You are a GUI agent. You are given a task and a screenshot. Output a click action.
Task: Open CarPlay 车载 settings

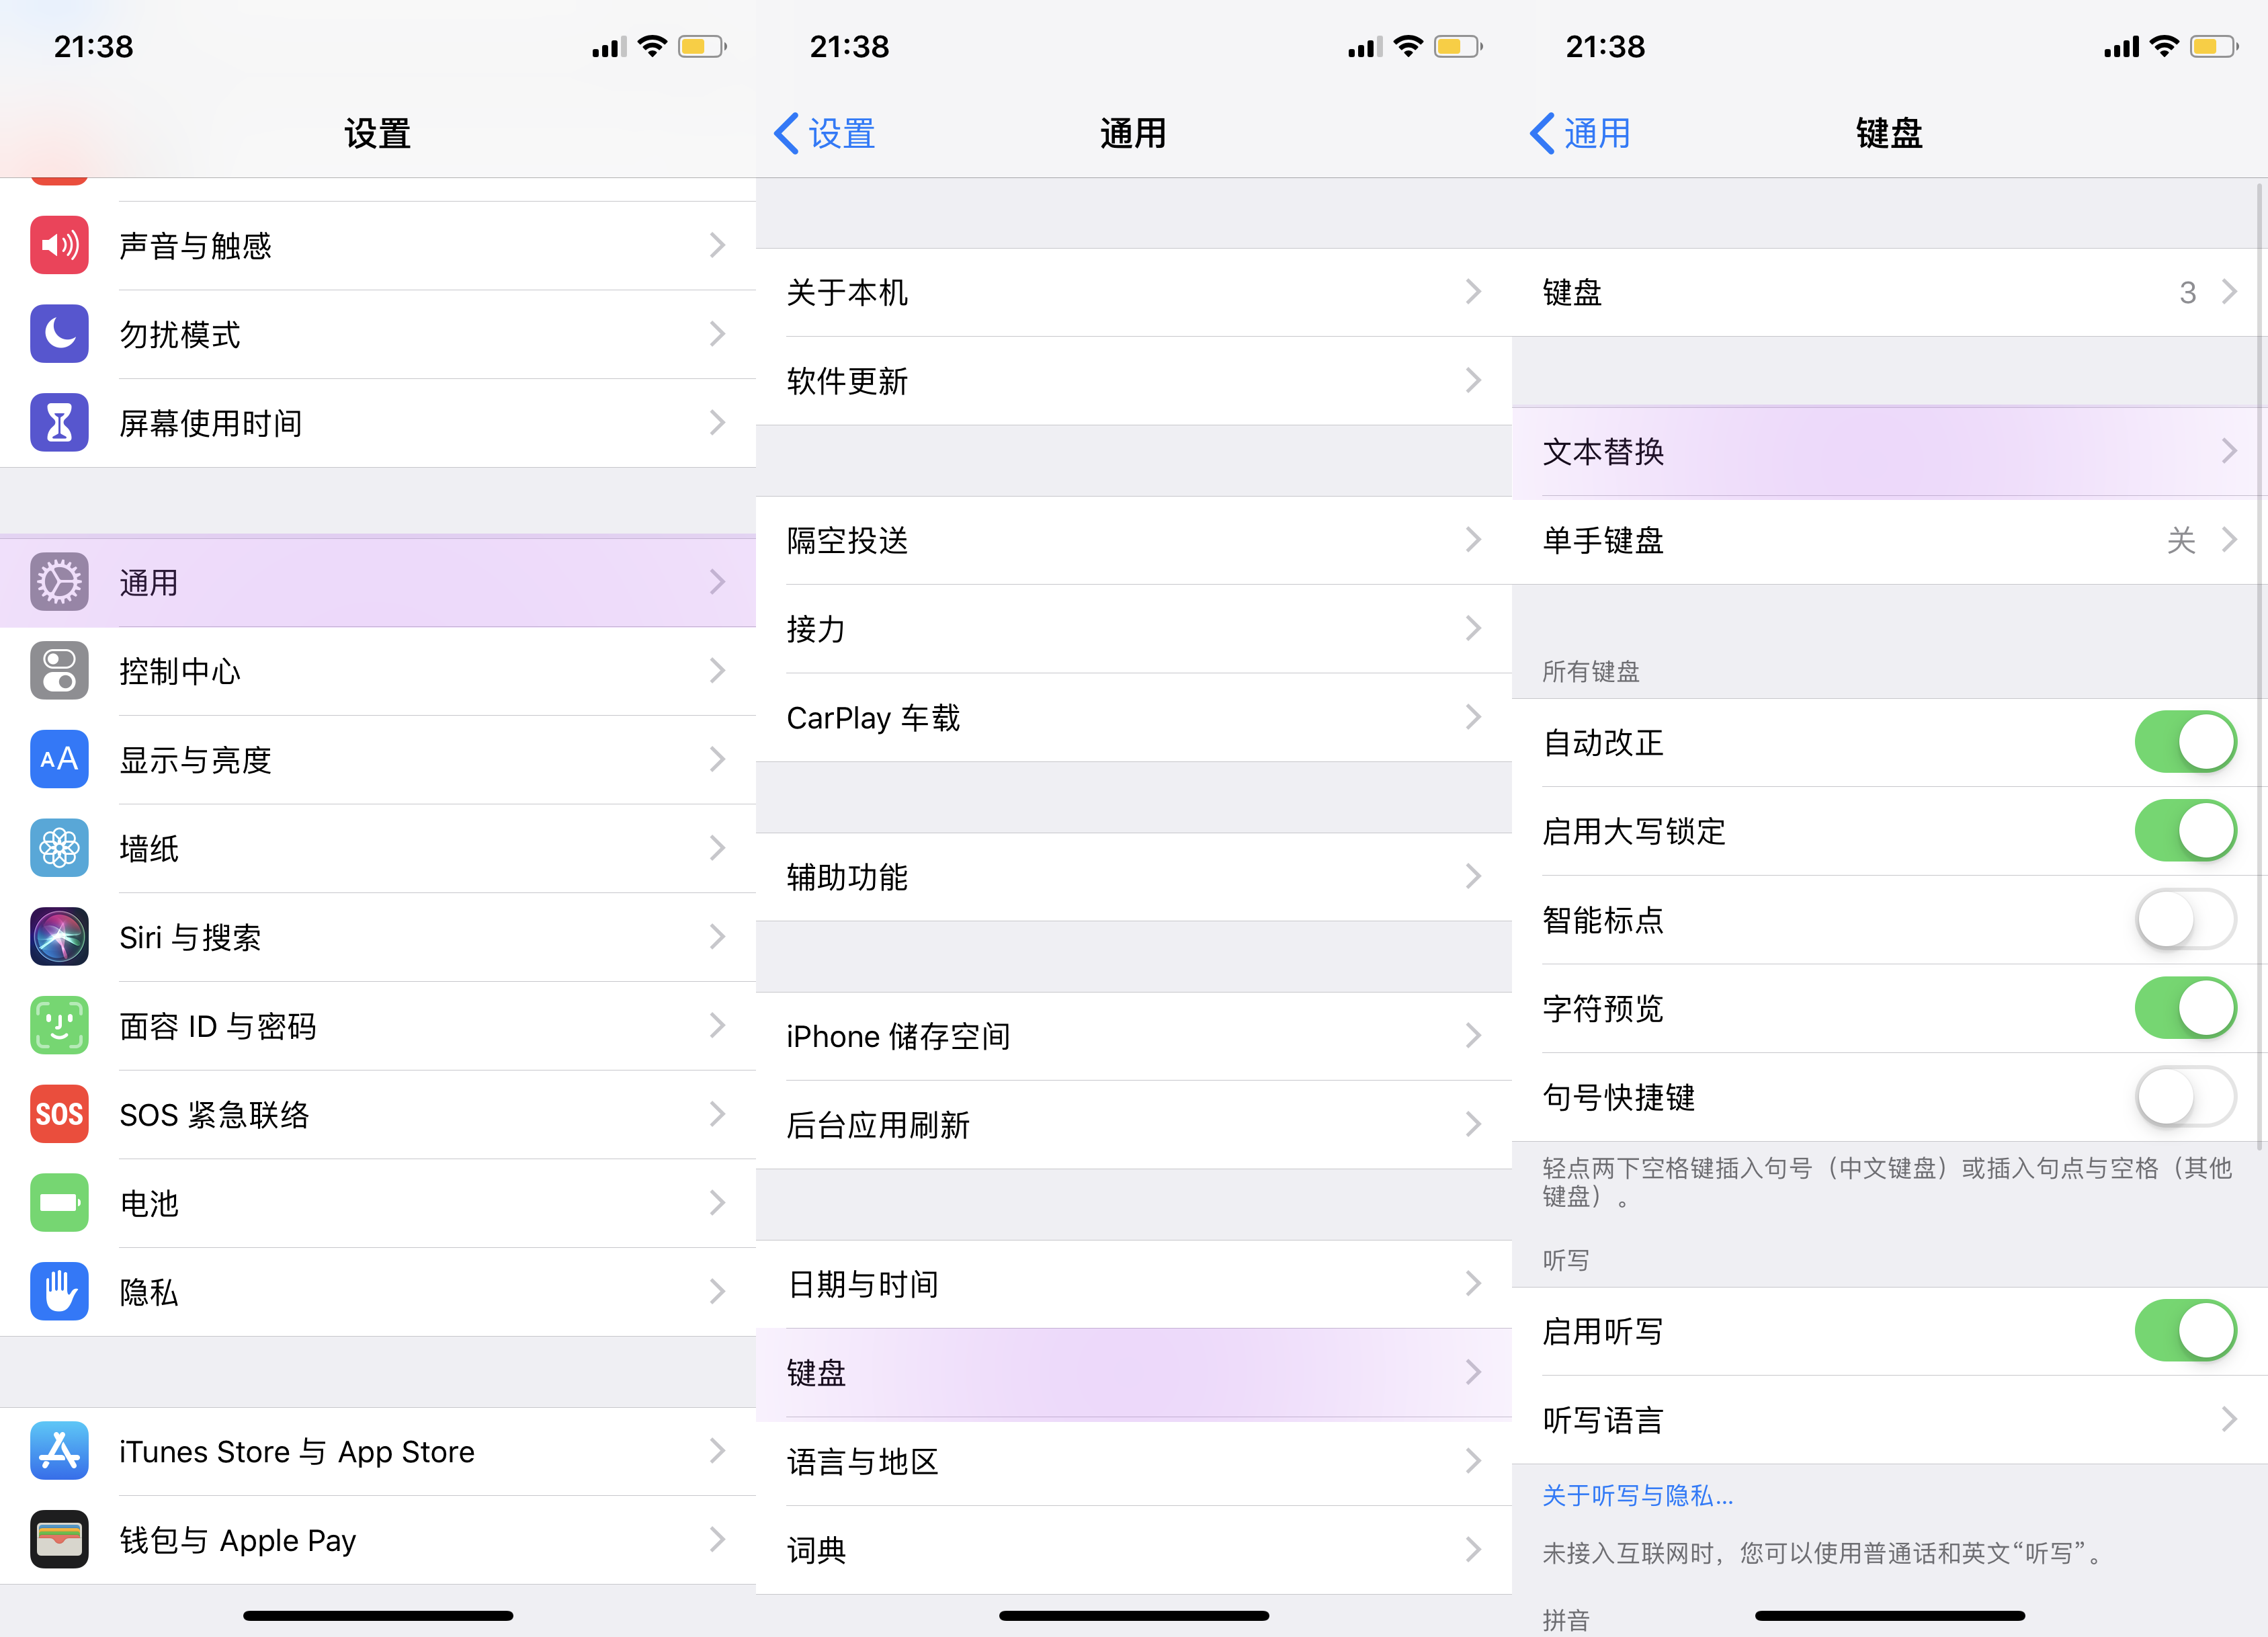pos(1134,717)
